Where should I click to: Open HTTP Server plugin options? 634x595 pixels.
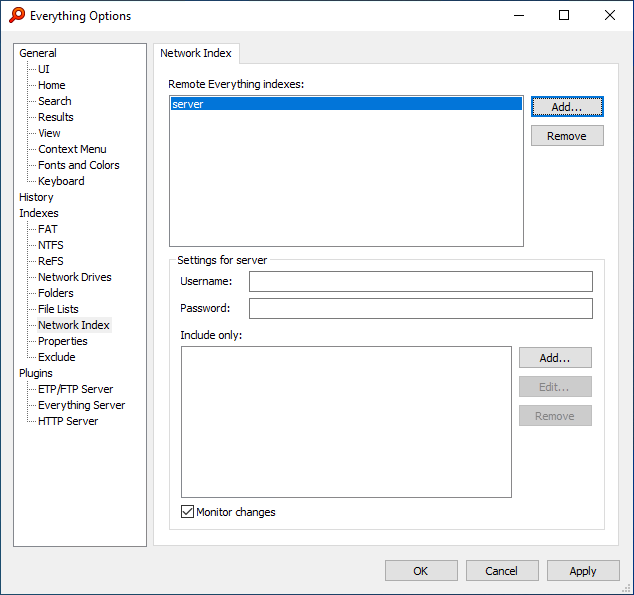(68, 421)
